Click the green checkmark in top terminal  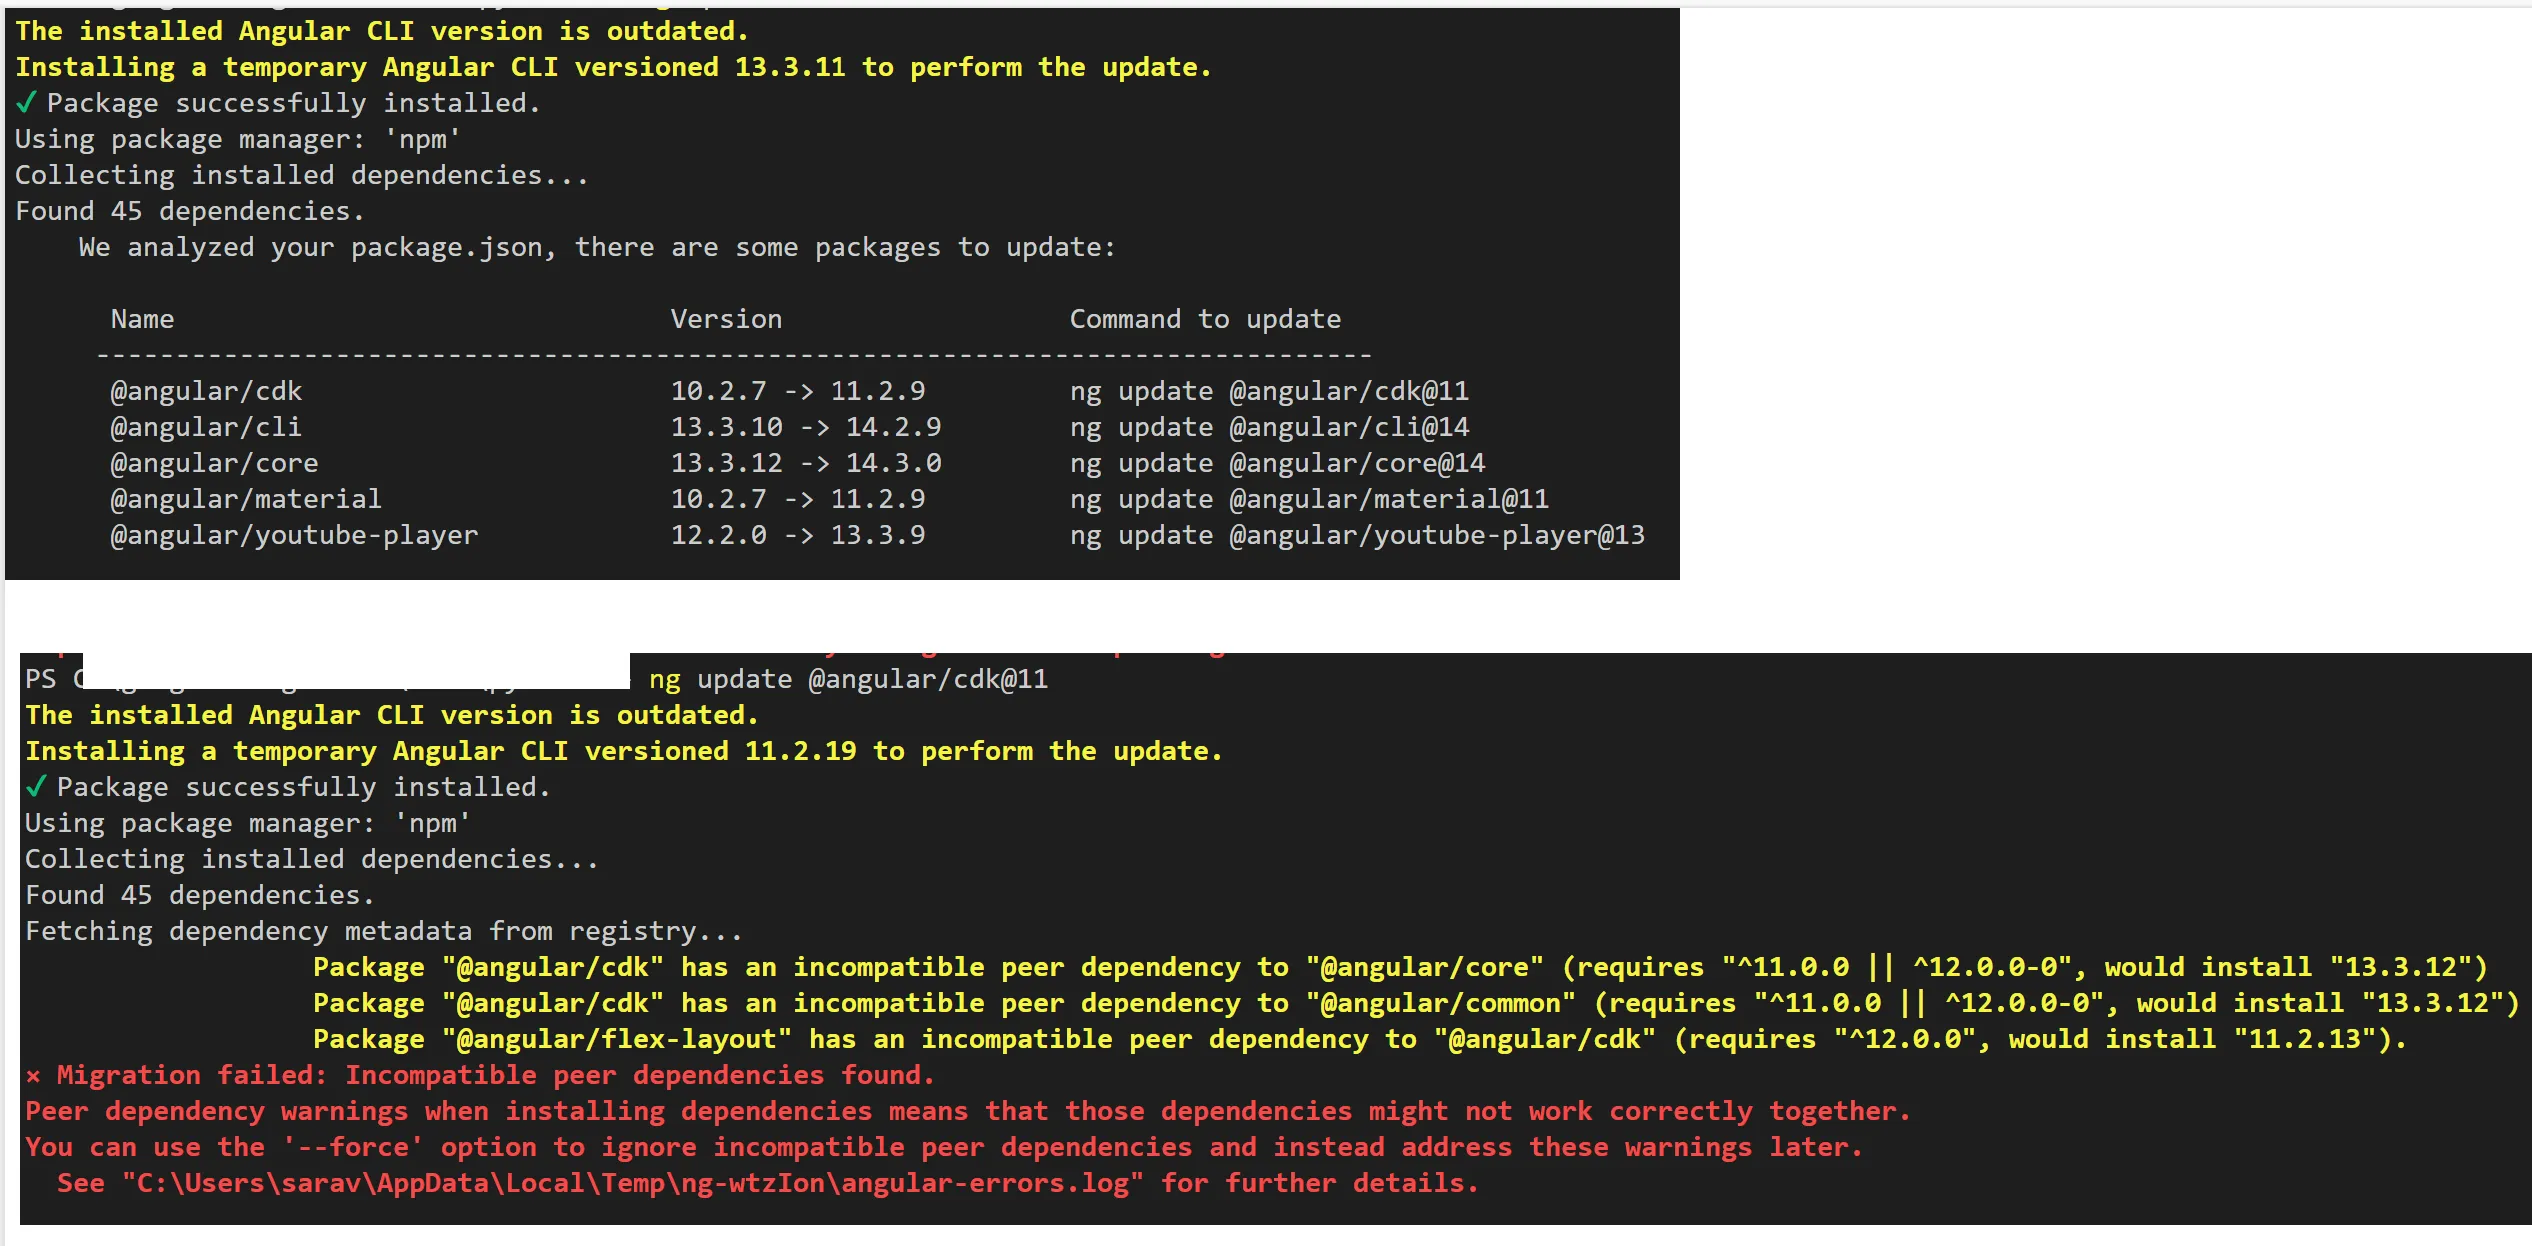coord(26,102)
